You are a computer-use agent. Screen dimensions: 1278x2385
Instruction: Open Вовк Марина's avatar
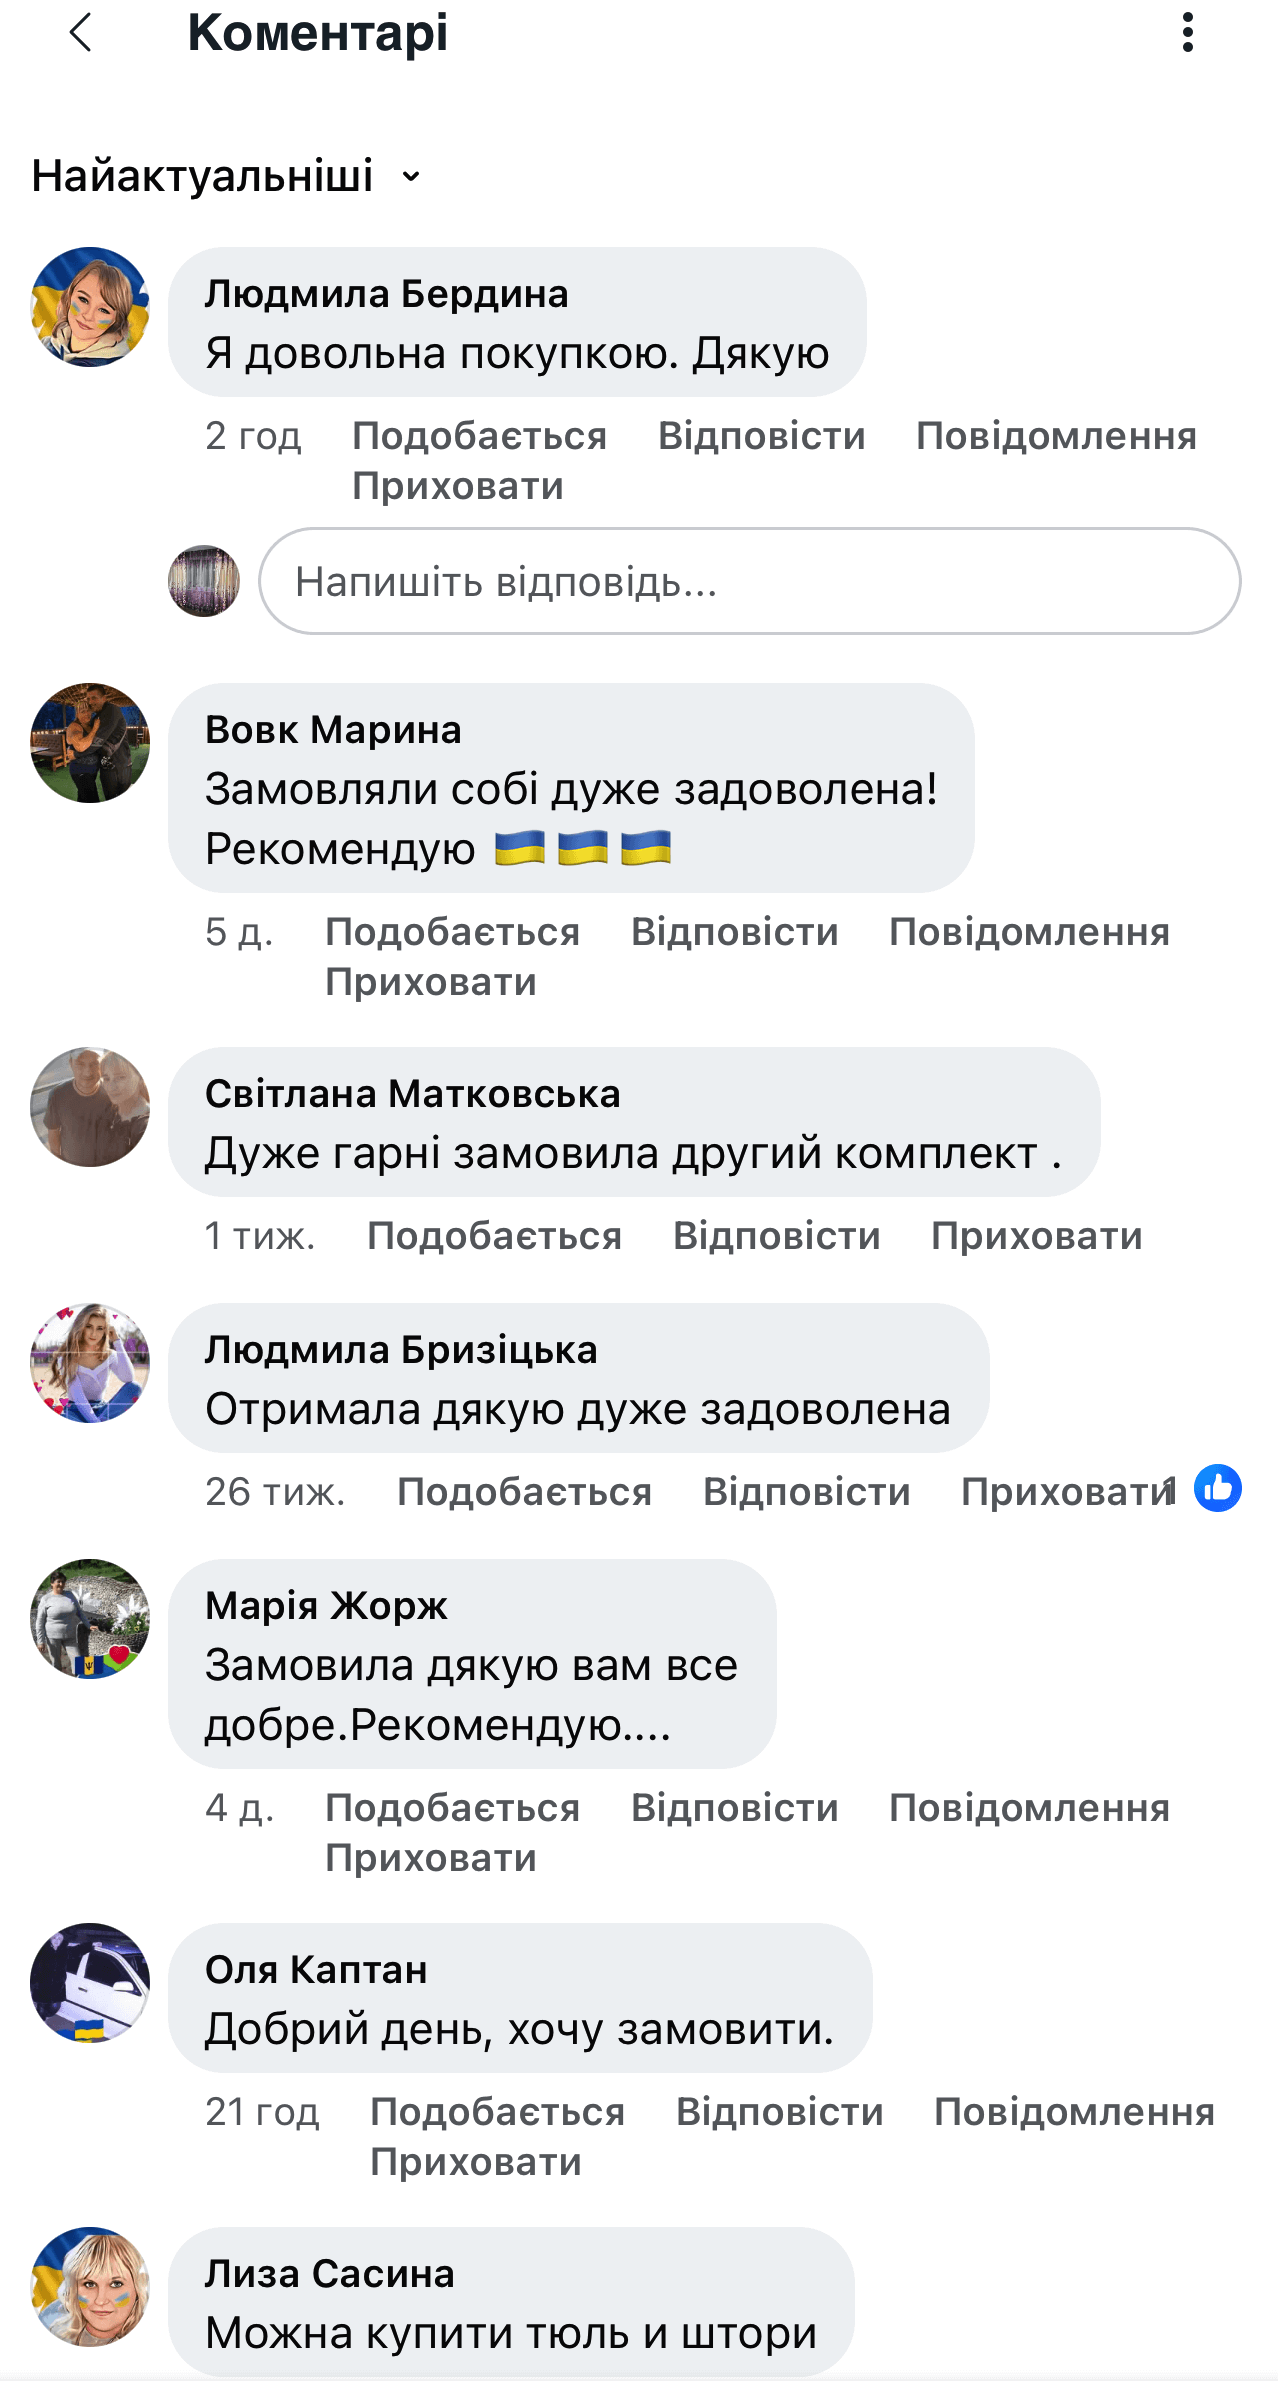[x=90, y=743]
